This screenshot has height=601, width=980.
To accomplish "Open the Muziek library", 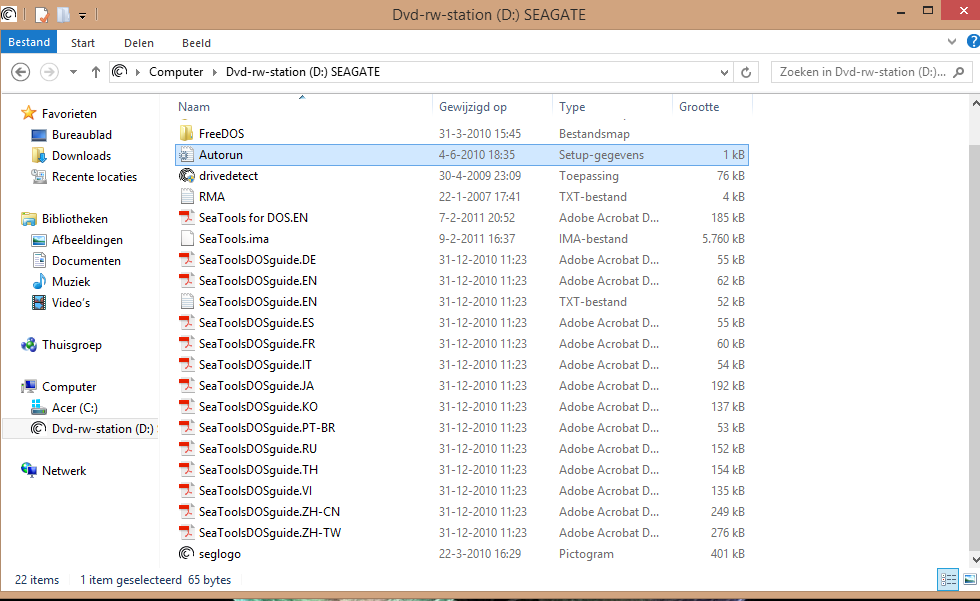I will (x=71, y=282).
